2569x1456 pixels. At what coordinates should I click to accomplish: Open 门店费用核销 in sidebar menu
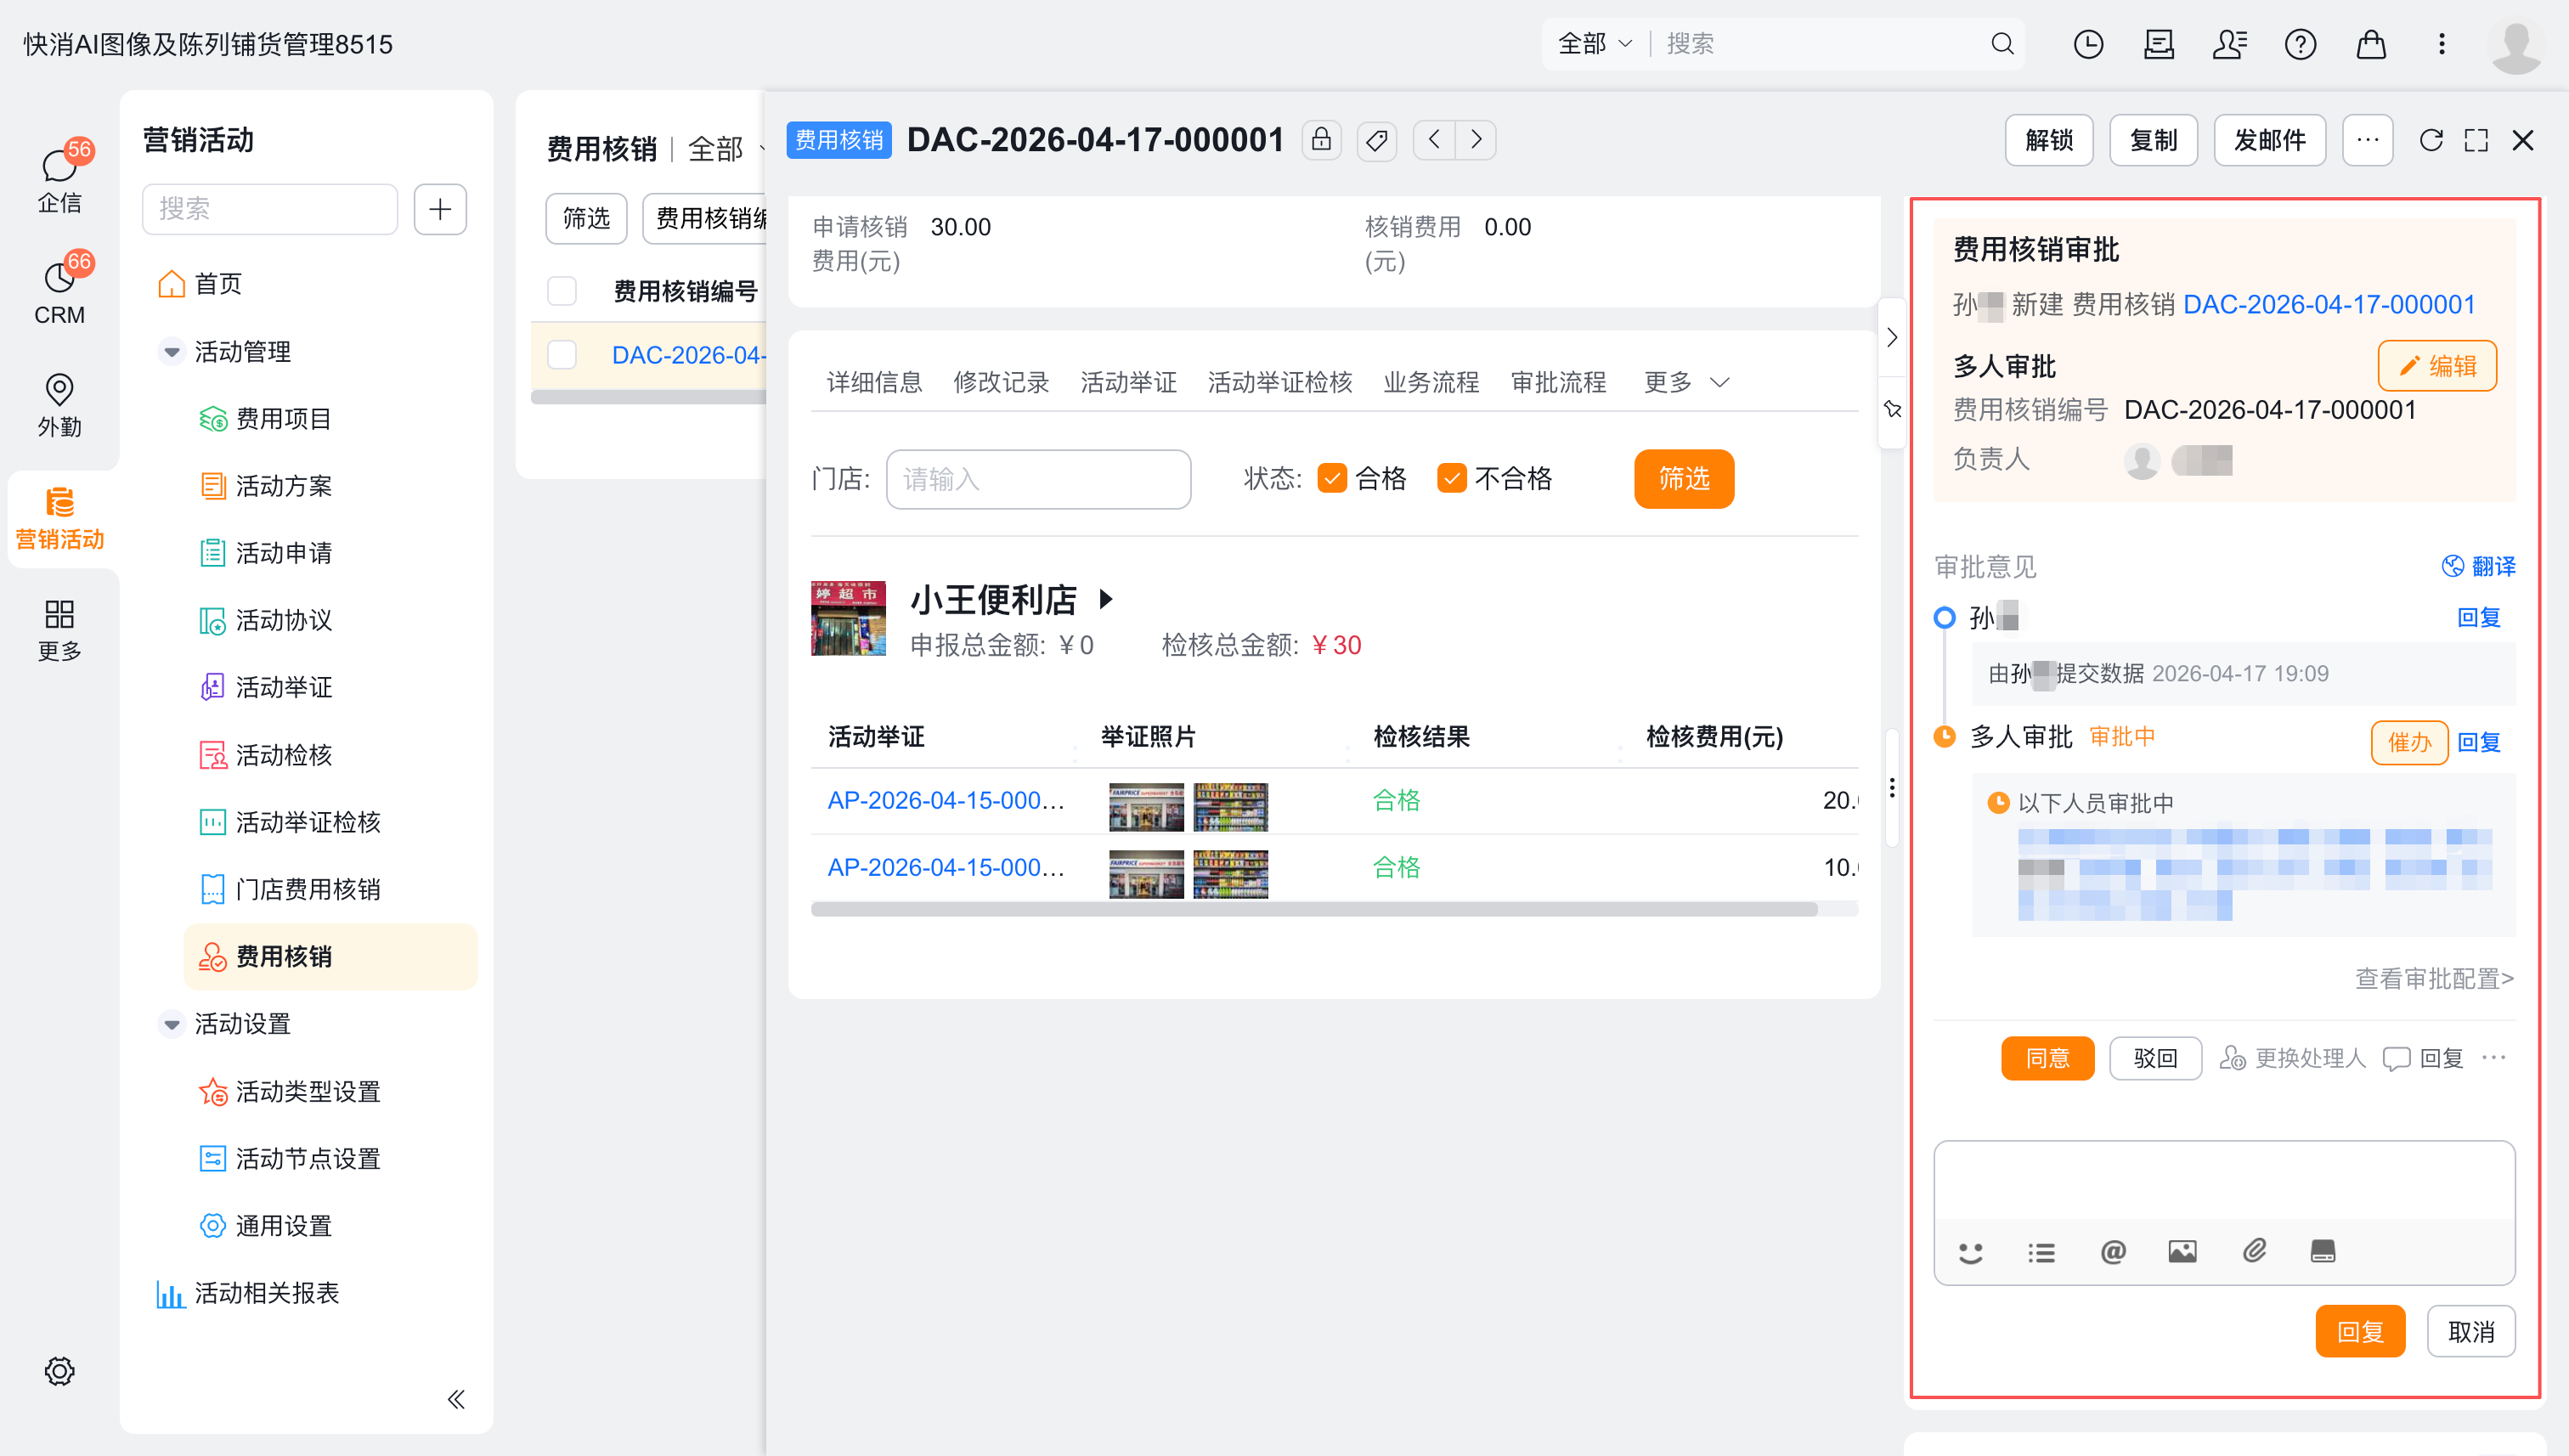click(308, 889)
